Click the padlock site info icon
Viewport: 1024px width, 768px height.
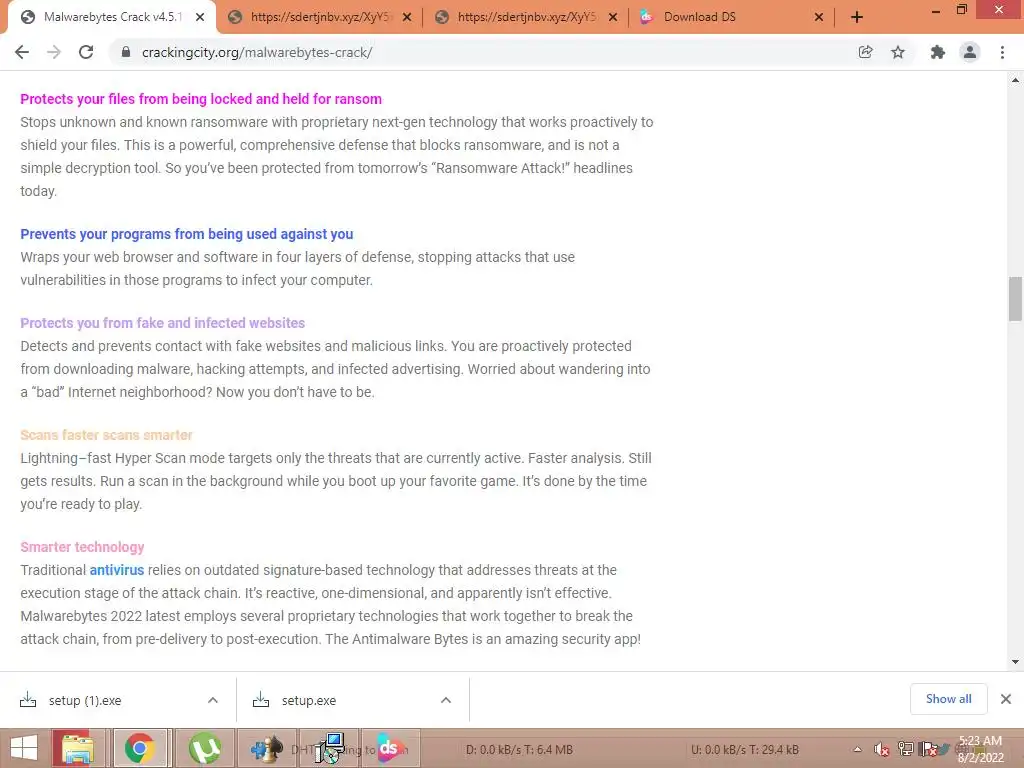pos(126,52)
